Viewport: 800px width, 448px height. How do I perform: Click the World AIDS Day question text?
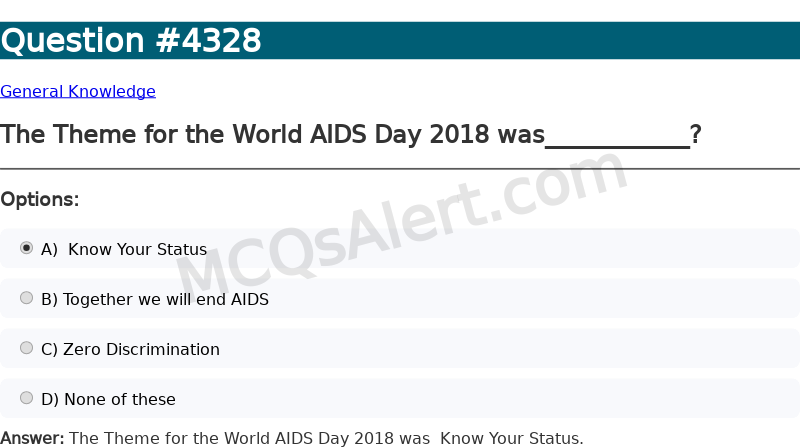coord(272,135)
